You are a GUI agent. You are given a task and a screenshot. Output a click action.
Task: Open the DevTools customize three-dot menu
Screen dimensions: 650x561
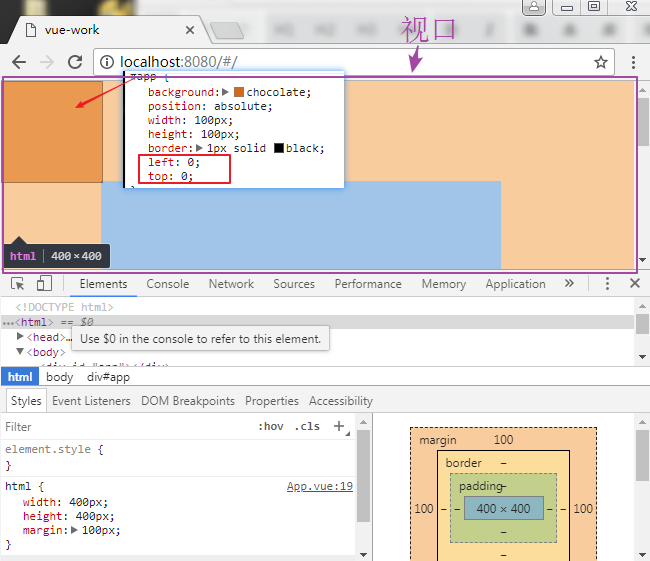click(x=607, y=284)
